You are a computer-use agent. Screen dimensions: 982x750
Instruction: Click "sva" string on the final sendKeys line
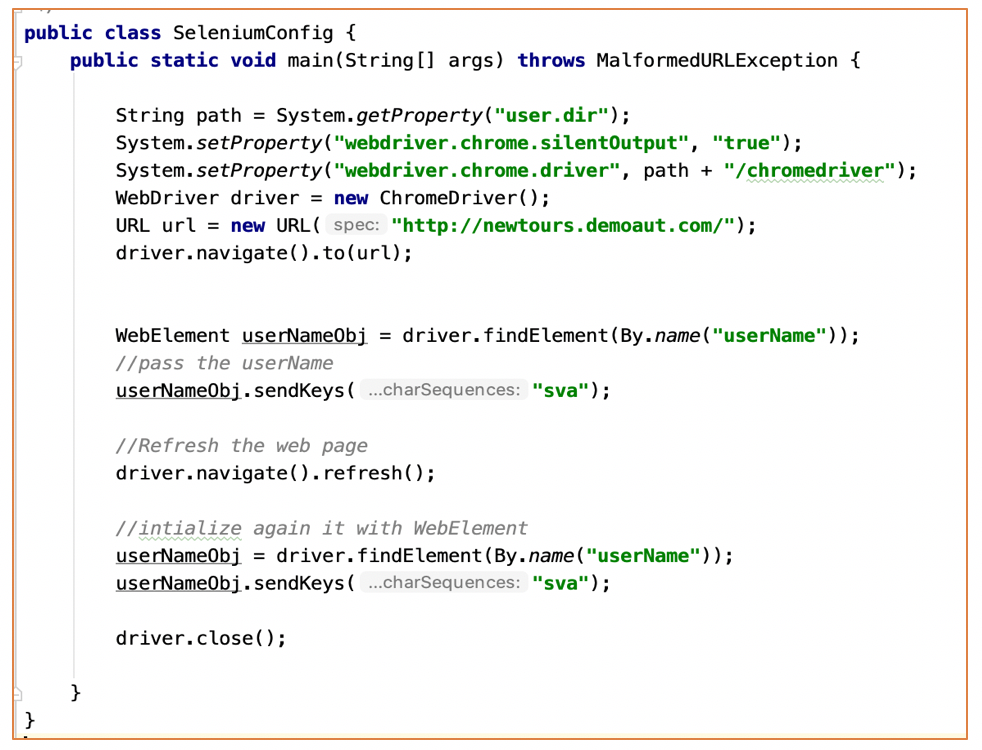[x=561, y=584]
